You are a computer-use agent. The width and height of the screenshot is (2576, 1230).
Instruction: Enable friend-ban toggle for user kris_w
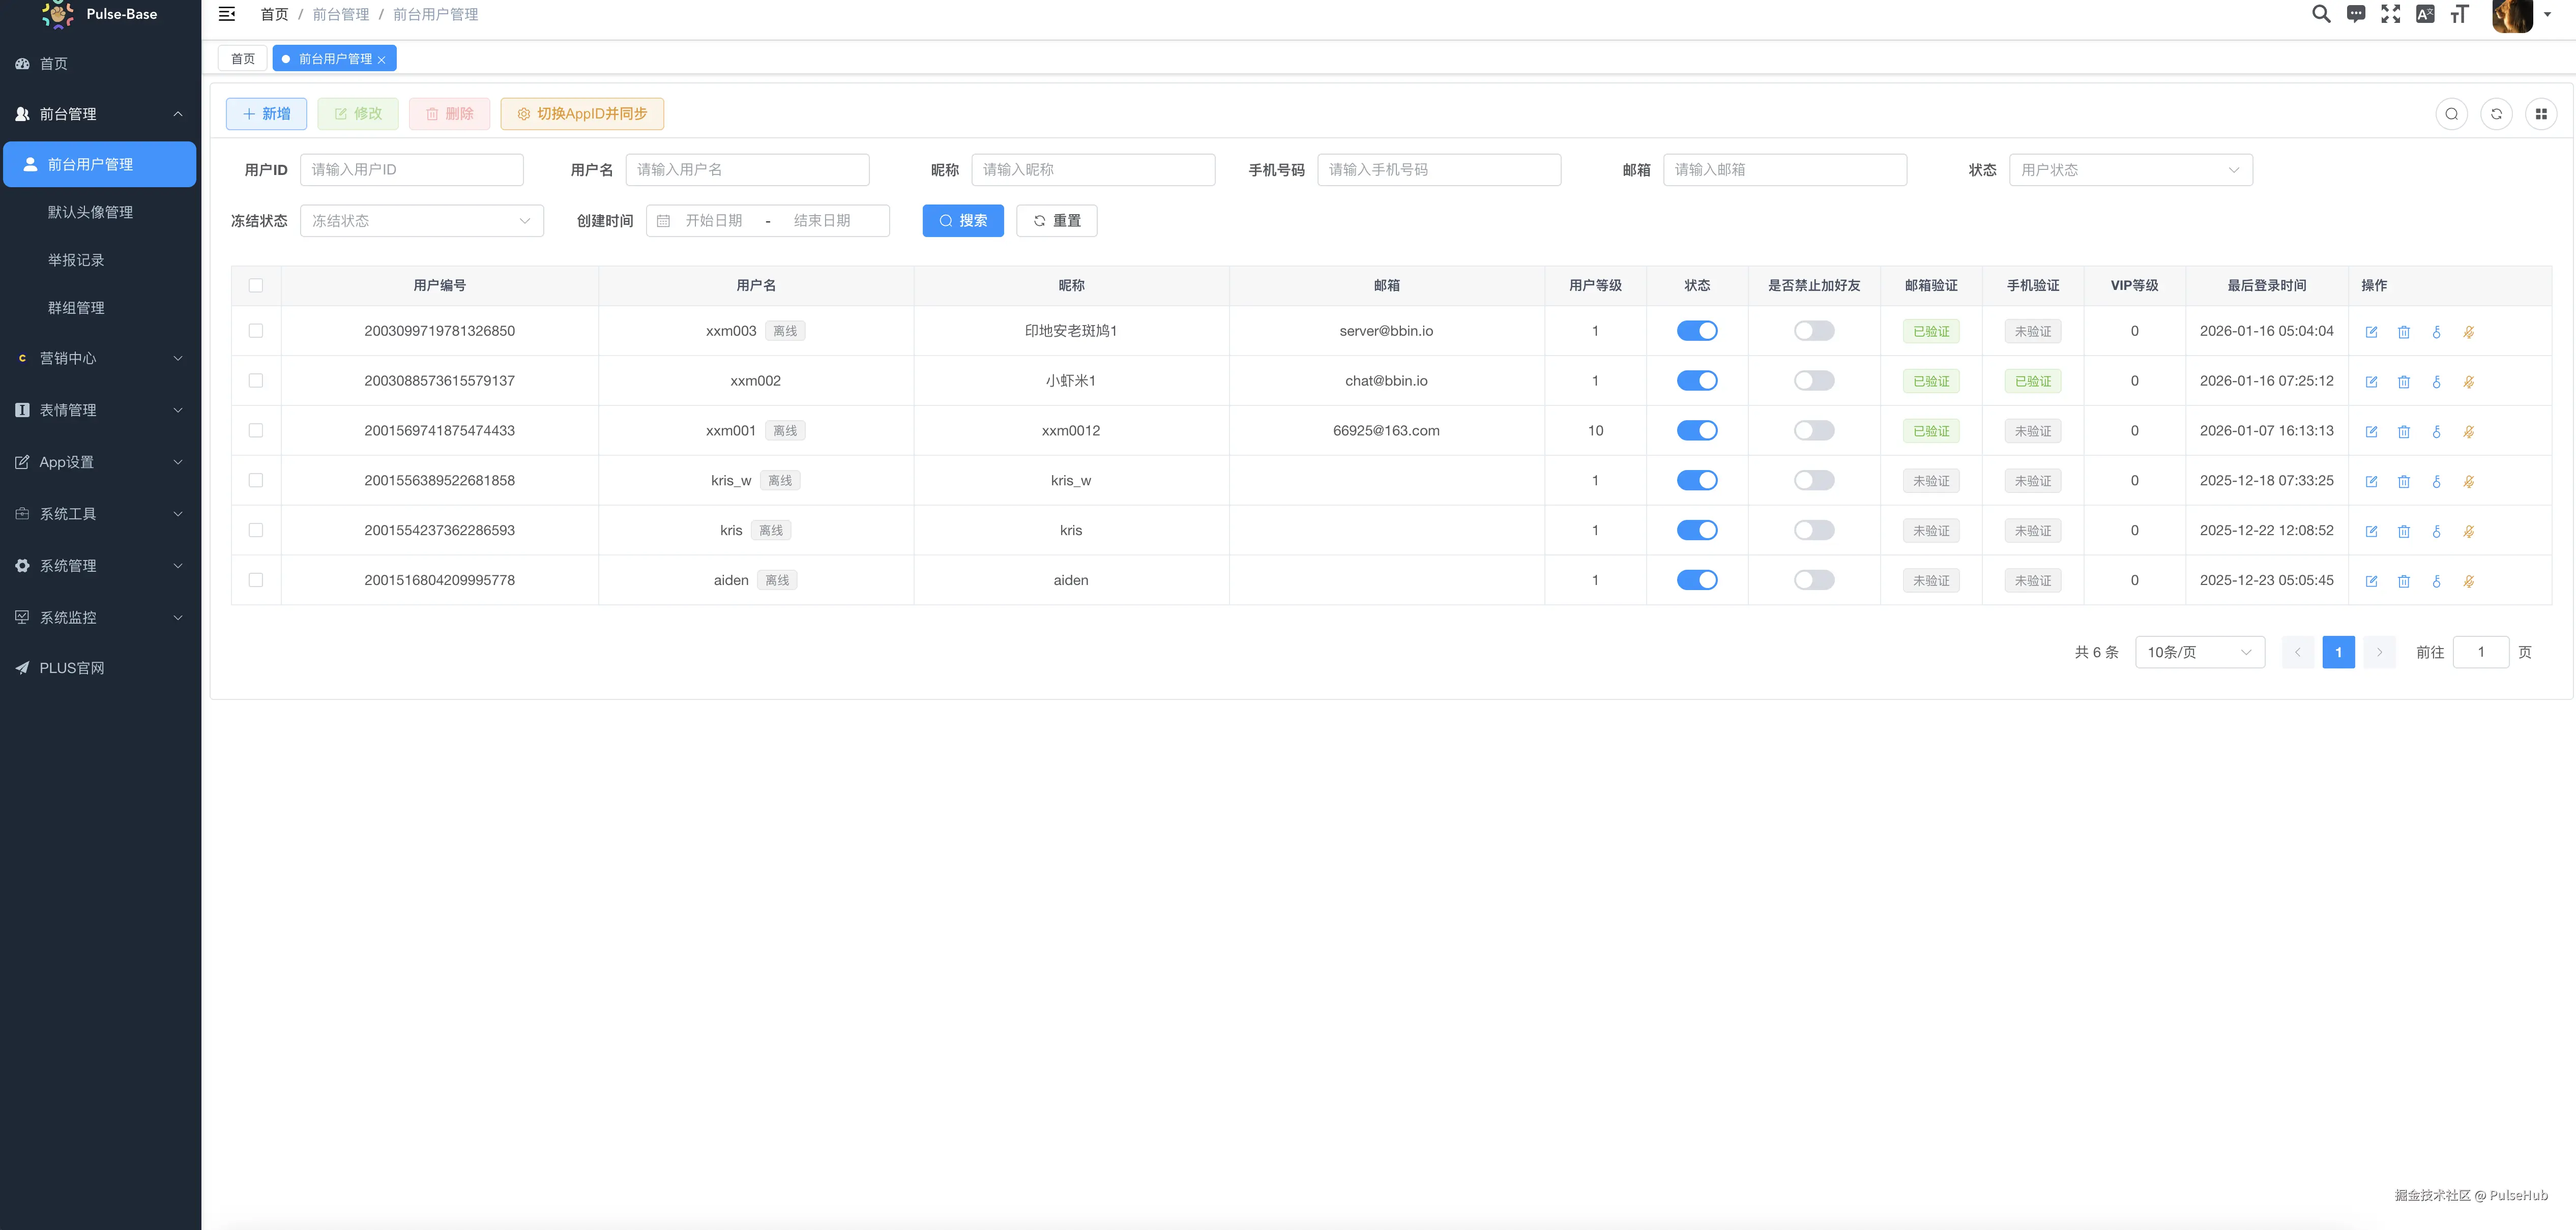pyautogui.click(x=1814, y=481)
